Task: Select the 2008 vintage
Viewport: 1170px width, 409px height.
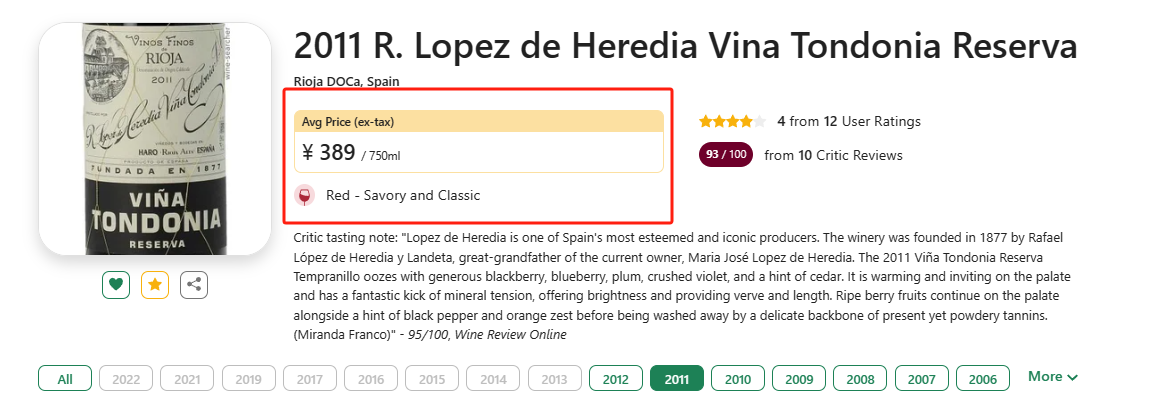Action: pyautogui.click(x=860, y=378)
